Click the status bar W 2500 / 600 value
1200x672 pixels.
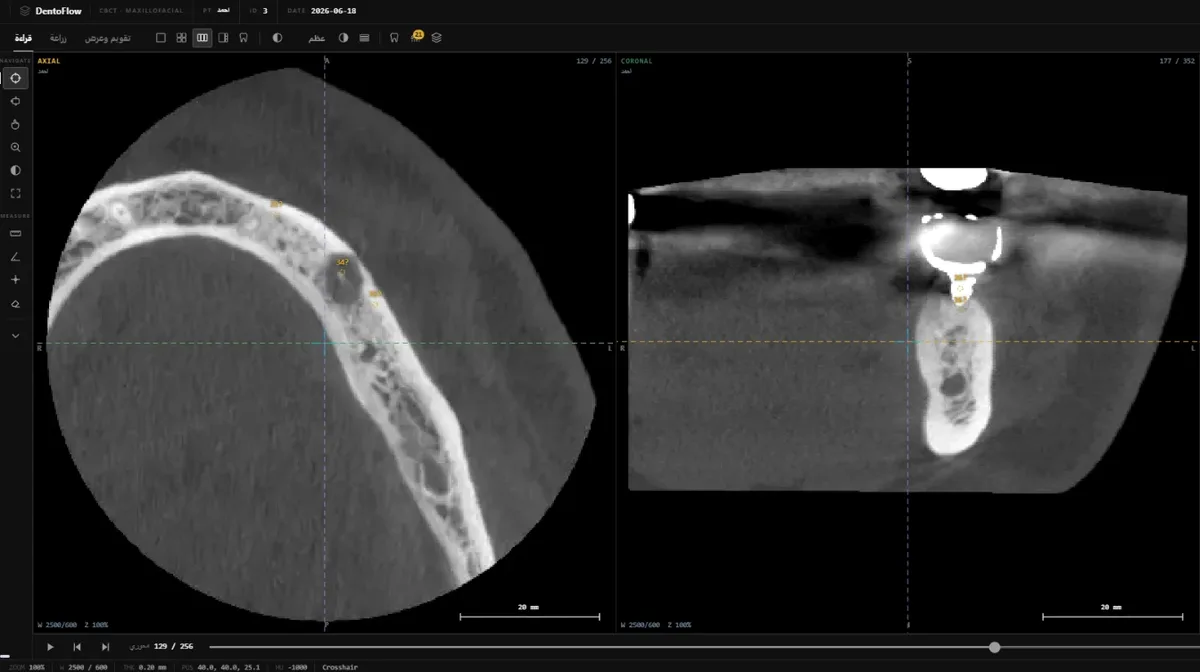click(84, 667)
